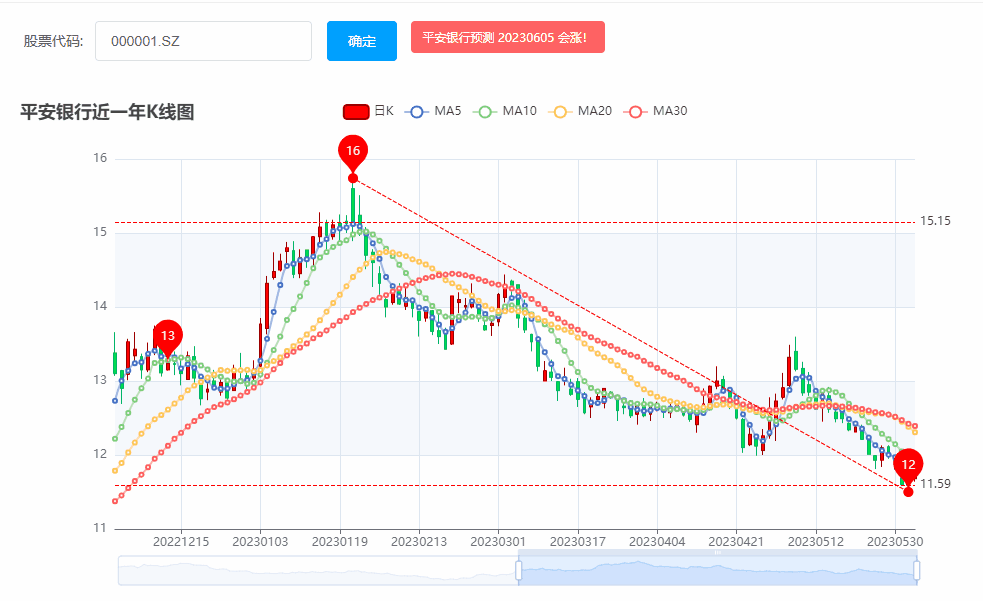Click the unselected part of the zoom overview

pyautogui.click(x=317, y=571)
